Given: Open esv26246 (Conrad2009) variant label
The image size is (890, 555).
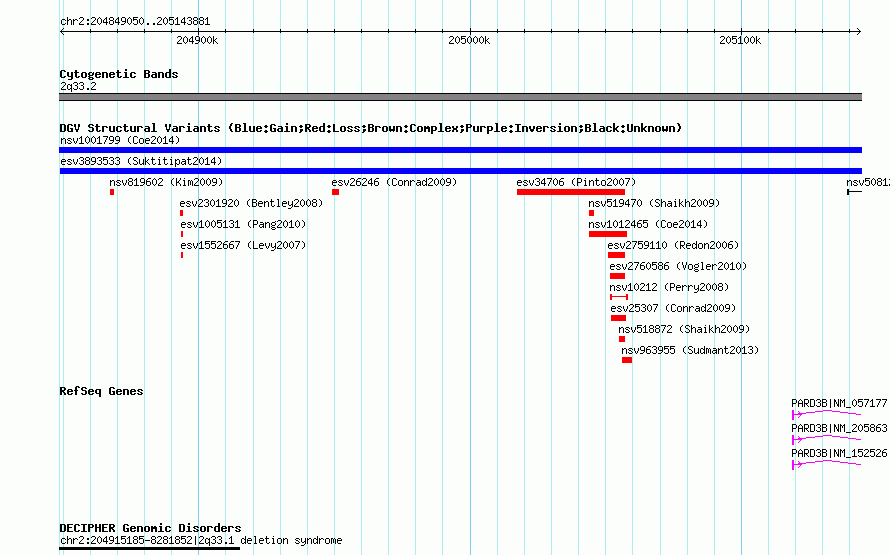Looking at the screenshot, I should (394, 182).
